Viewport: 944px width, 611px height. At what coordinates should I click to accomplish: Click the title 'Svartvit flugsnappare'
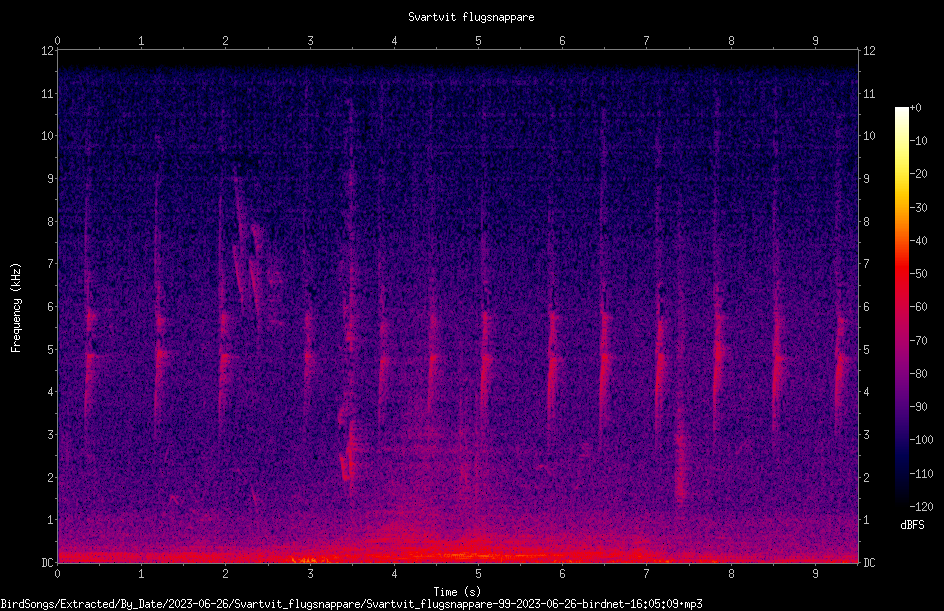pos(471,17)
